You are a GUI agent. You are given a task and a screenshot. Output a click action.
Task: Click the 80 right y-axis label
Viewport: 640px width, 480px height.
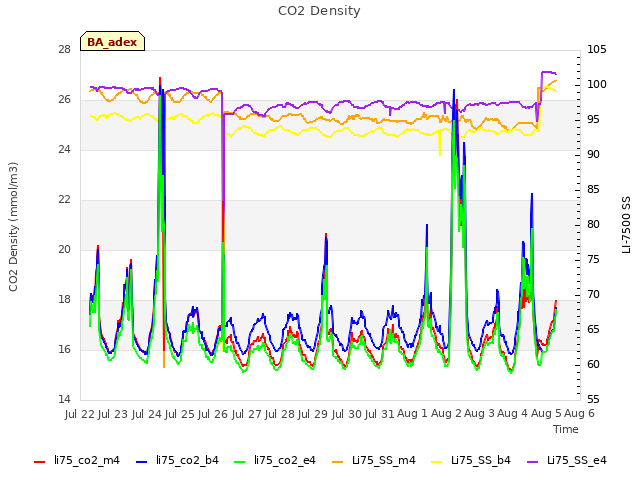point(593,225)
